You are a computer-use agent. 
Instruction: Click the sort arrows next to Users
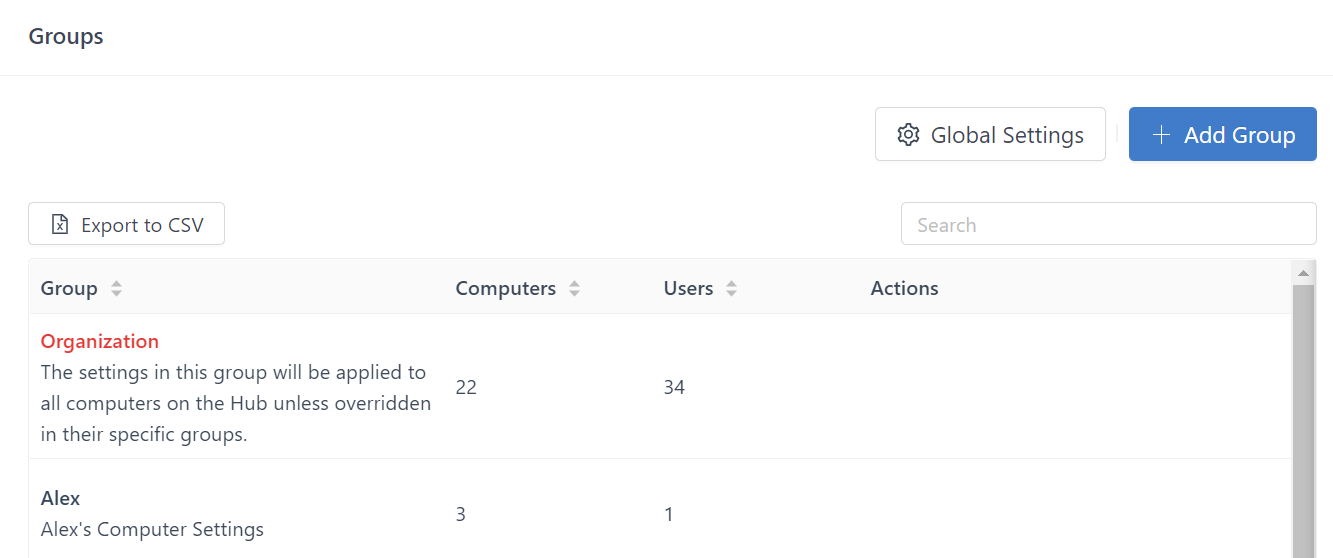[732, 289]
